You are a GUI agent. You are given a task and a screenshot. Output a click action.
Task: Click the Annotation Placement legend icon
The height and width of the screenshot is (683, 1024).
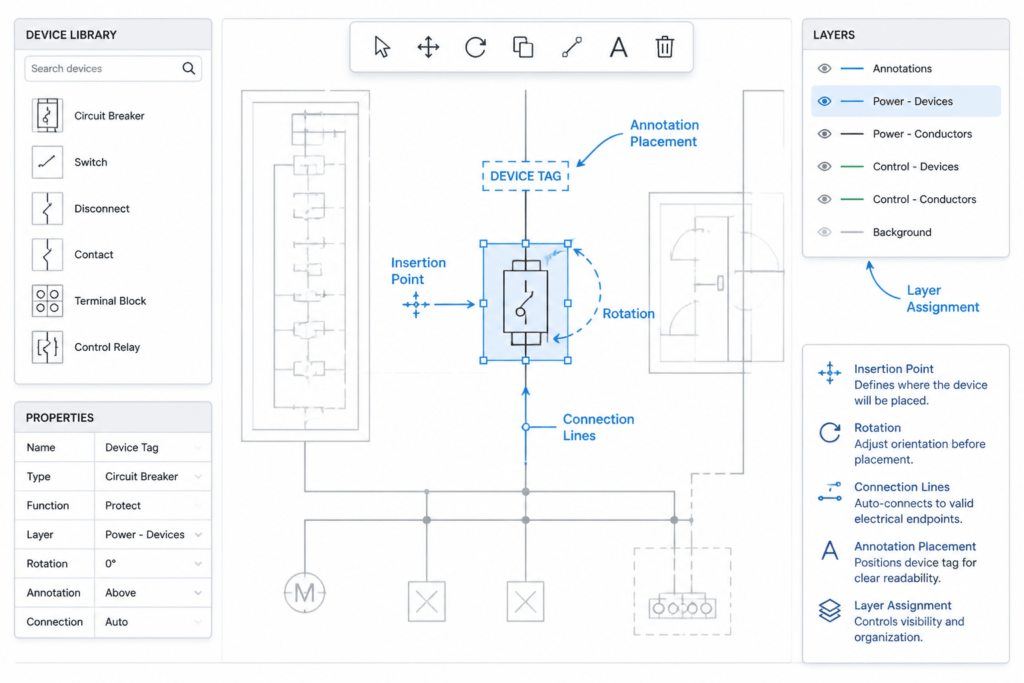(829, 550)
